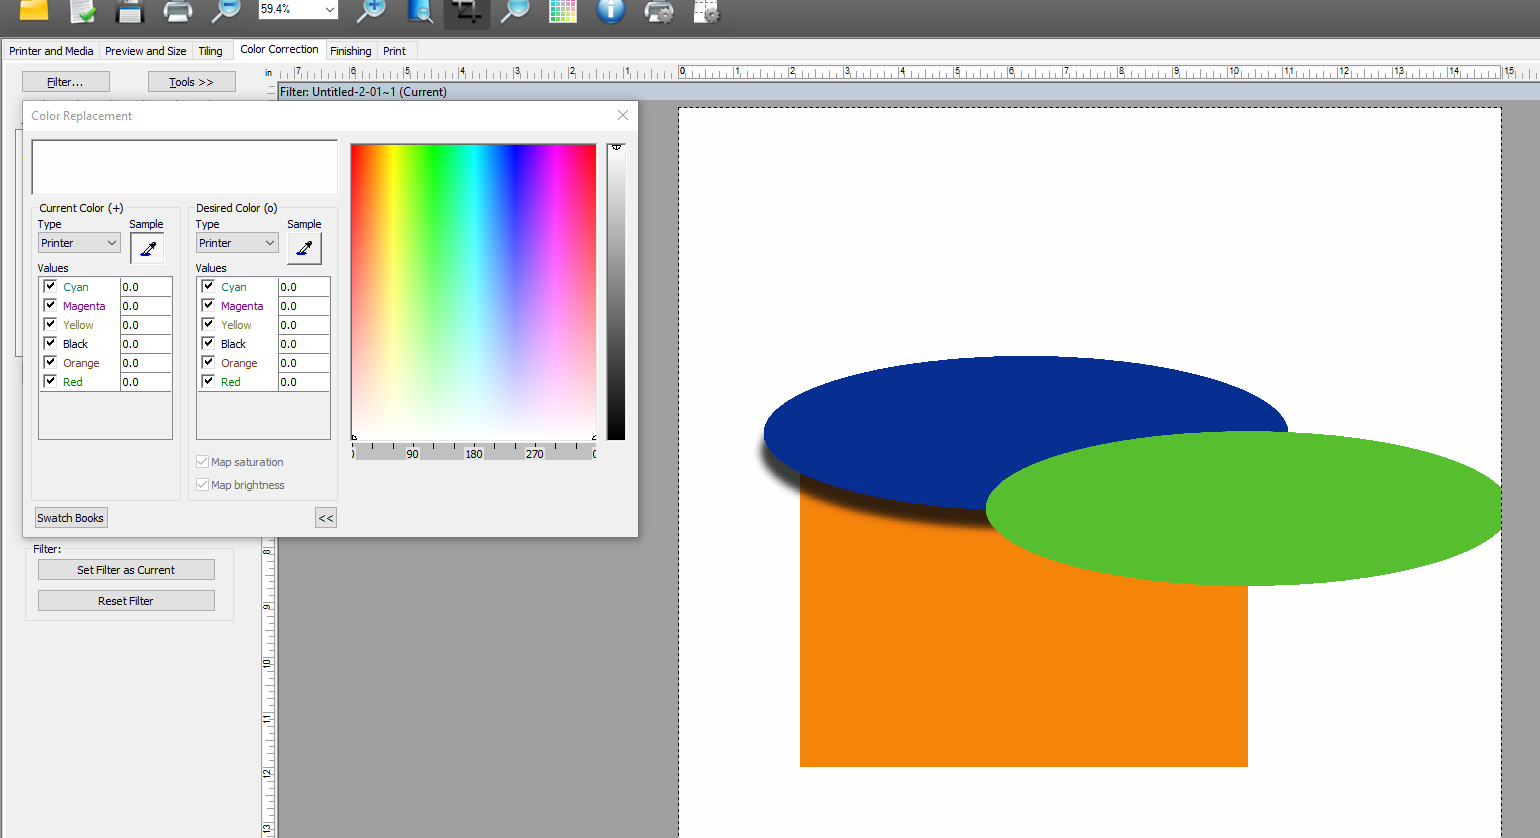Open Desired Color Type dropdown
The image size is (1540, 838).
[237, 243]
